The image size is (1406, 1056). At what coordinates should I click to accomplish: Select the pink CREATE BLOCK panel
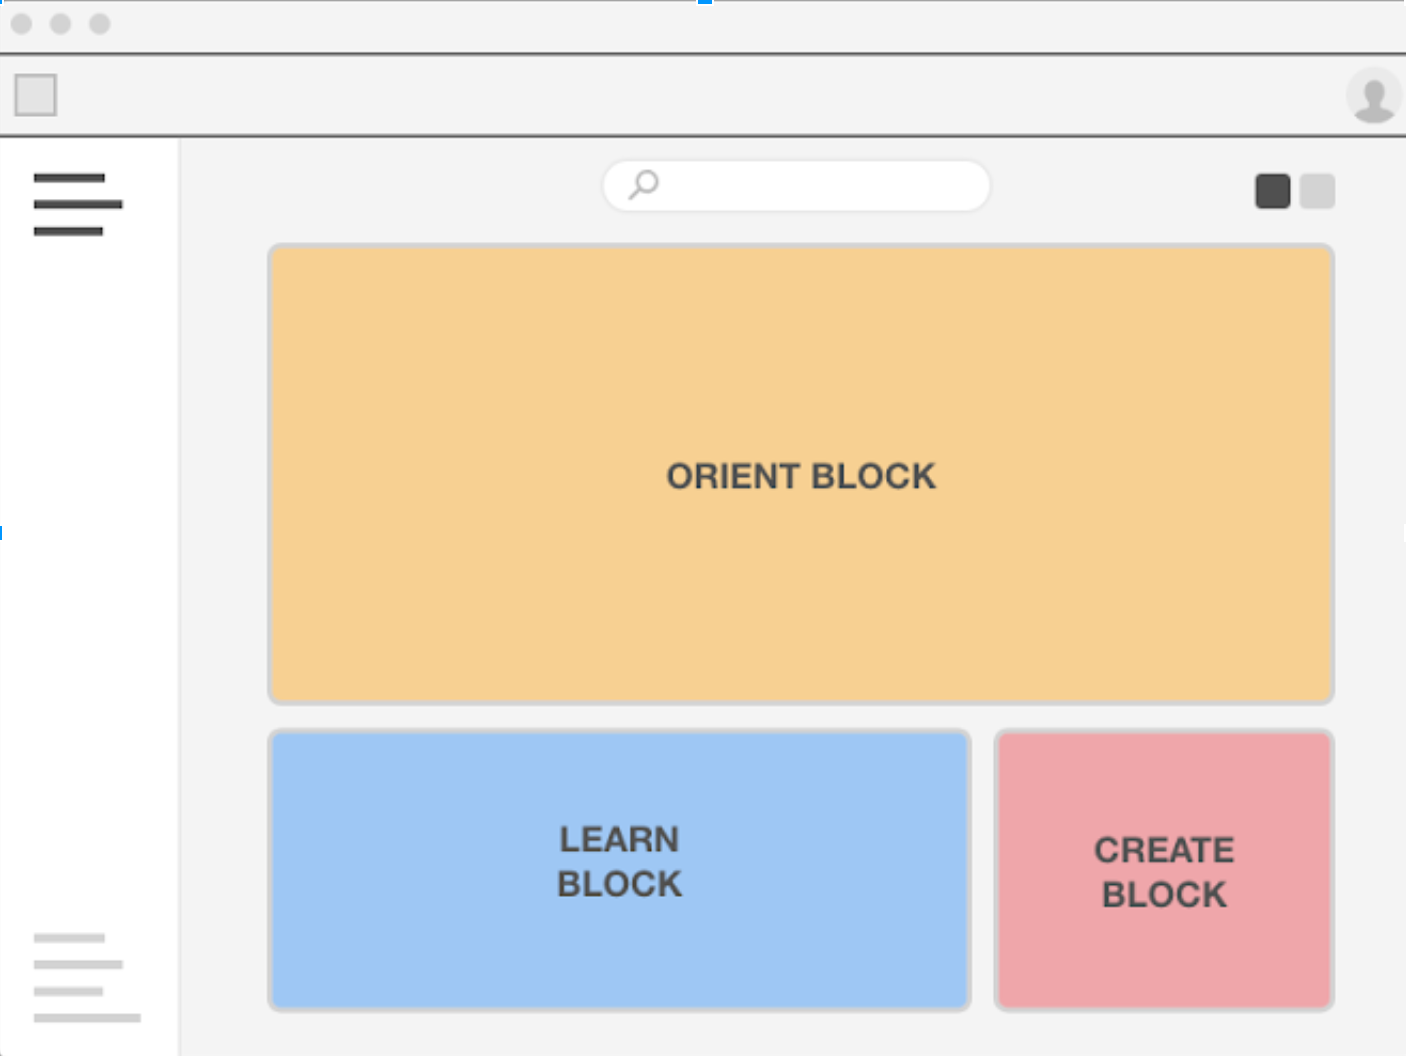[x=1164, y=870]
